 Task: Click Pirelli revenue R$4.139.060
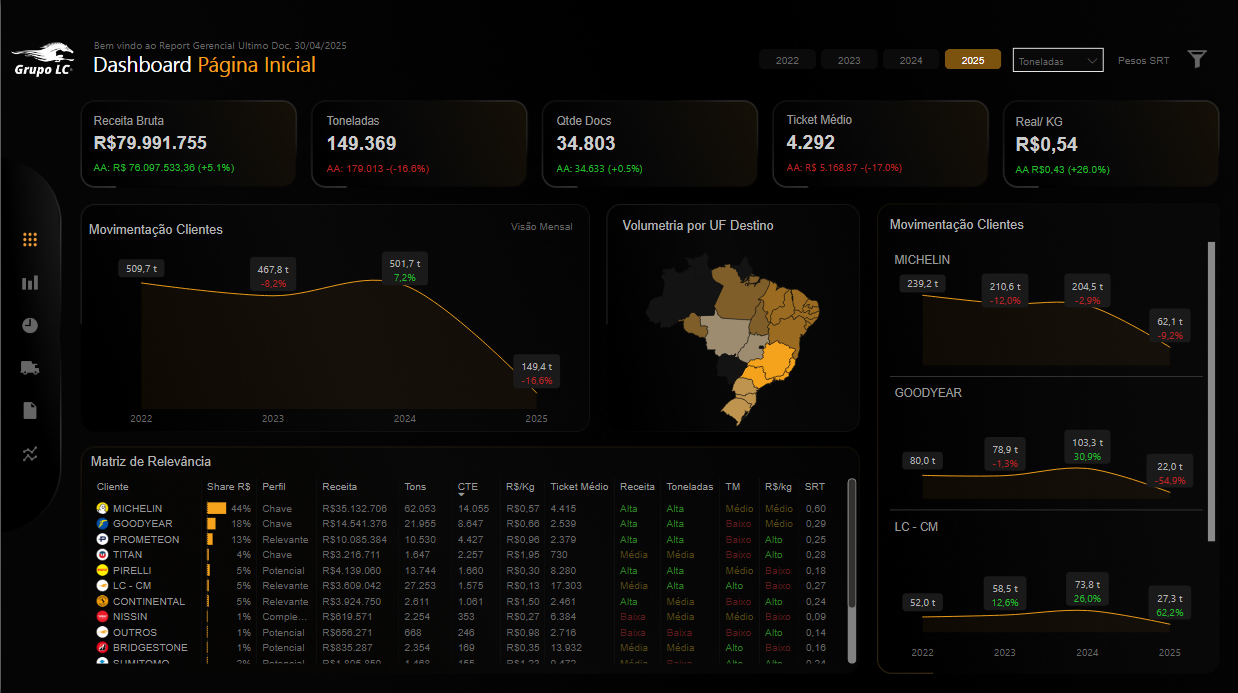[x=351, y=570]
